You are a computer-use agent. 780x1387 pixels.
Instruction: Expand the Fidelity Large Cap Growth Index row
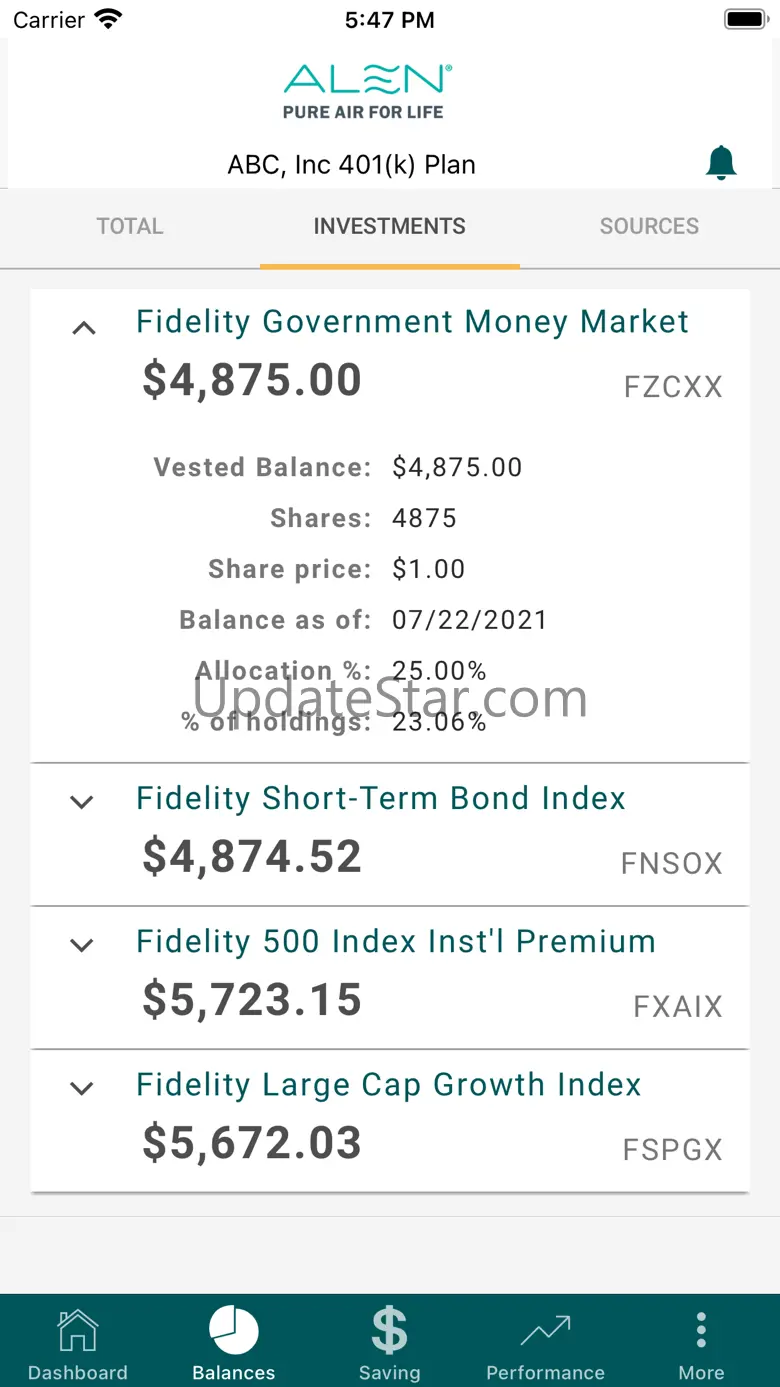(82, 1088)
